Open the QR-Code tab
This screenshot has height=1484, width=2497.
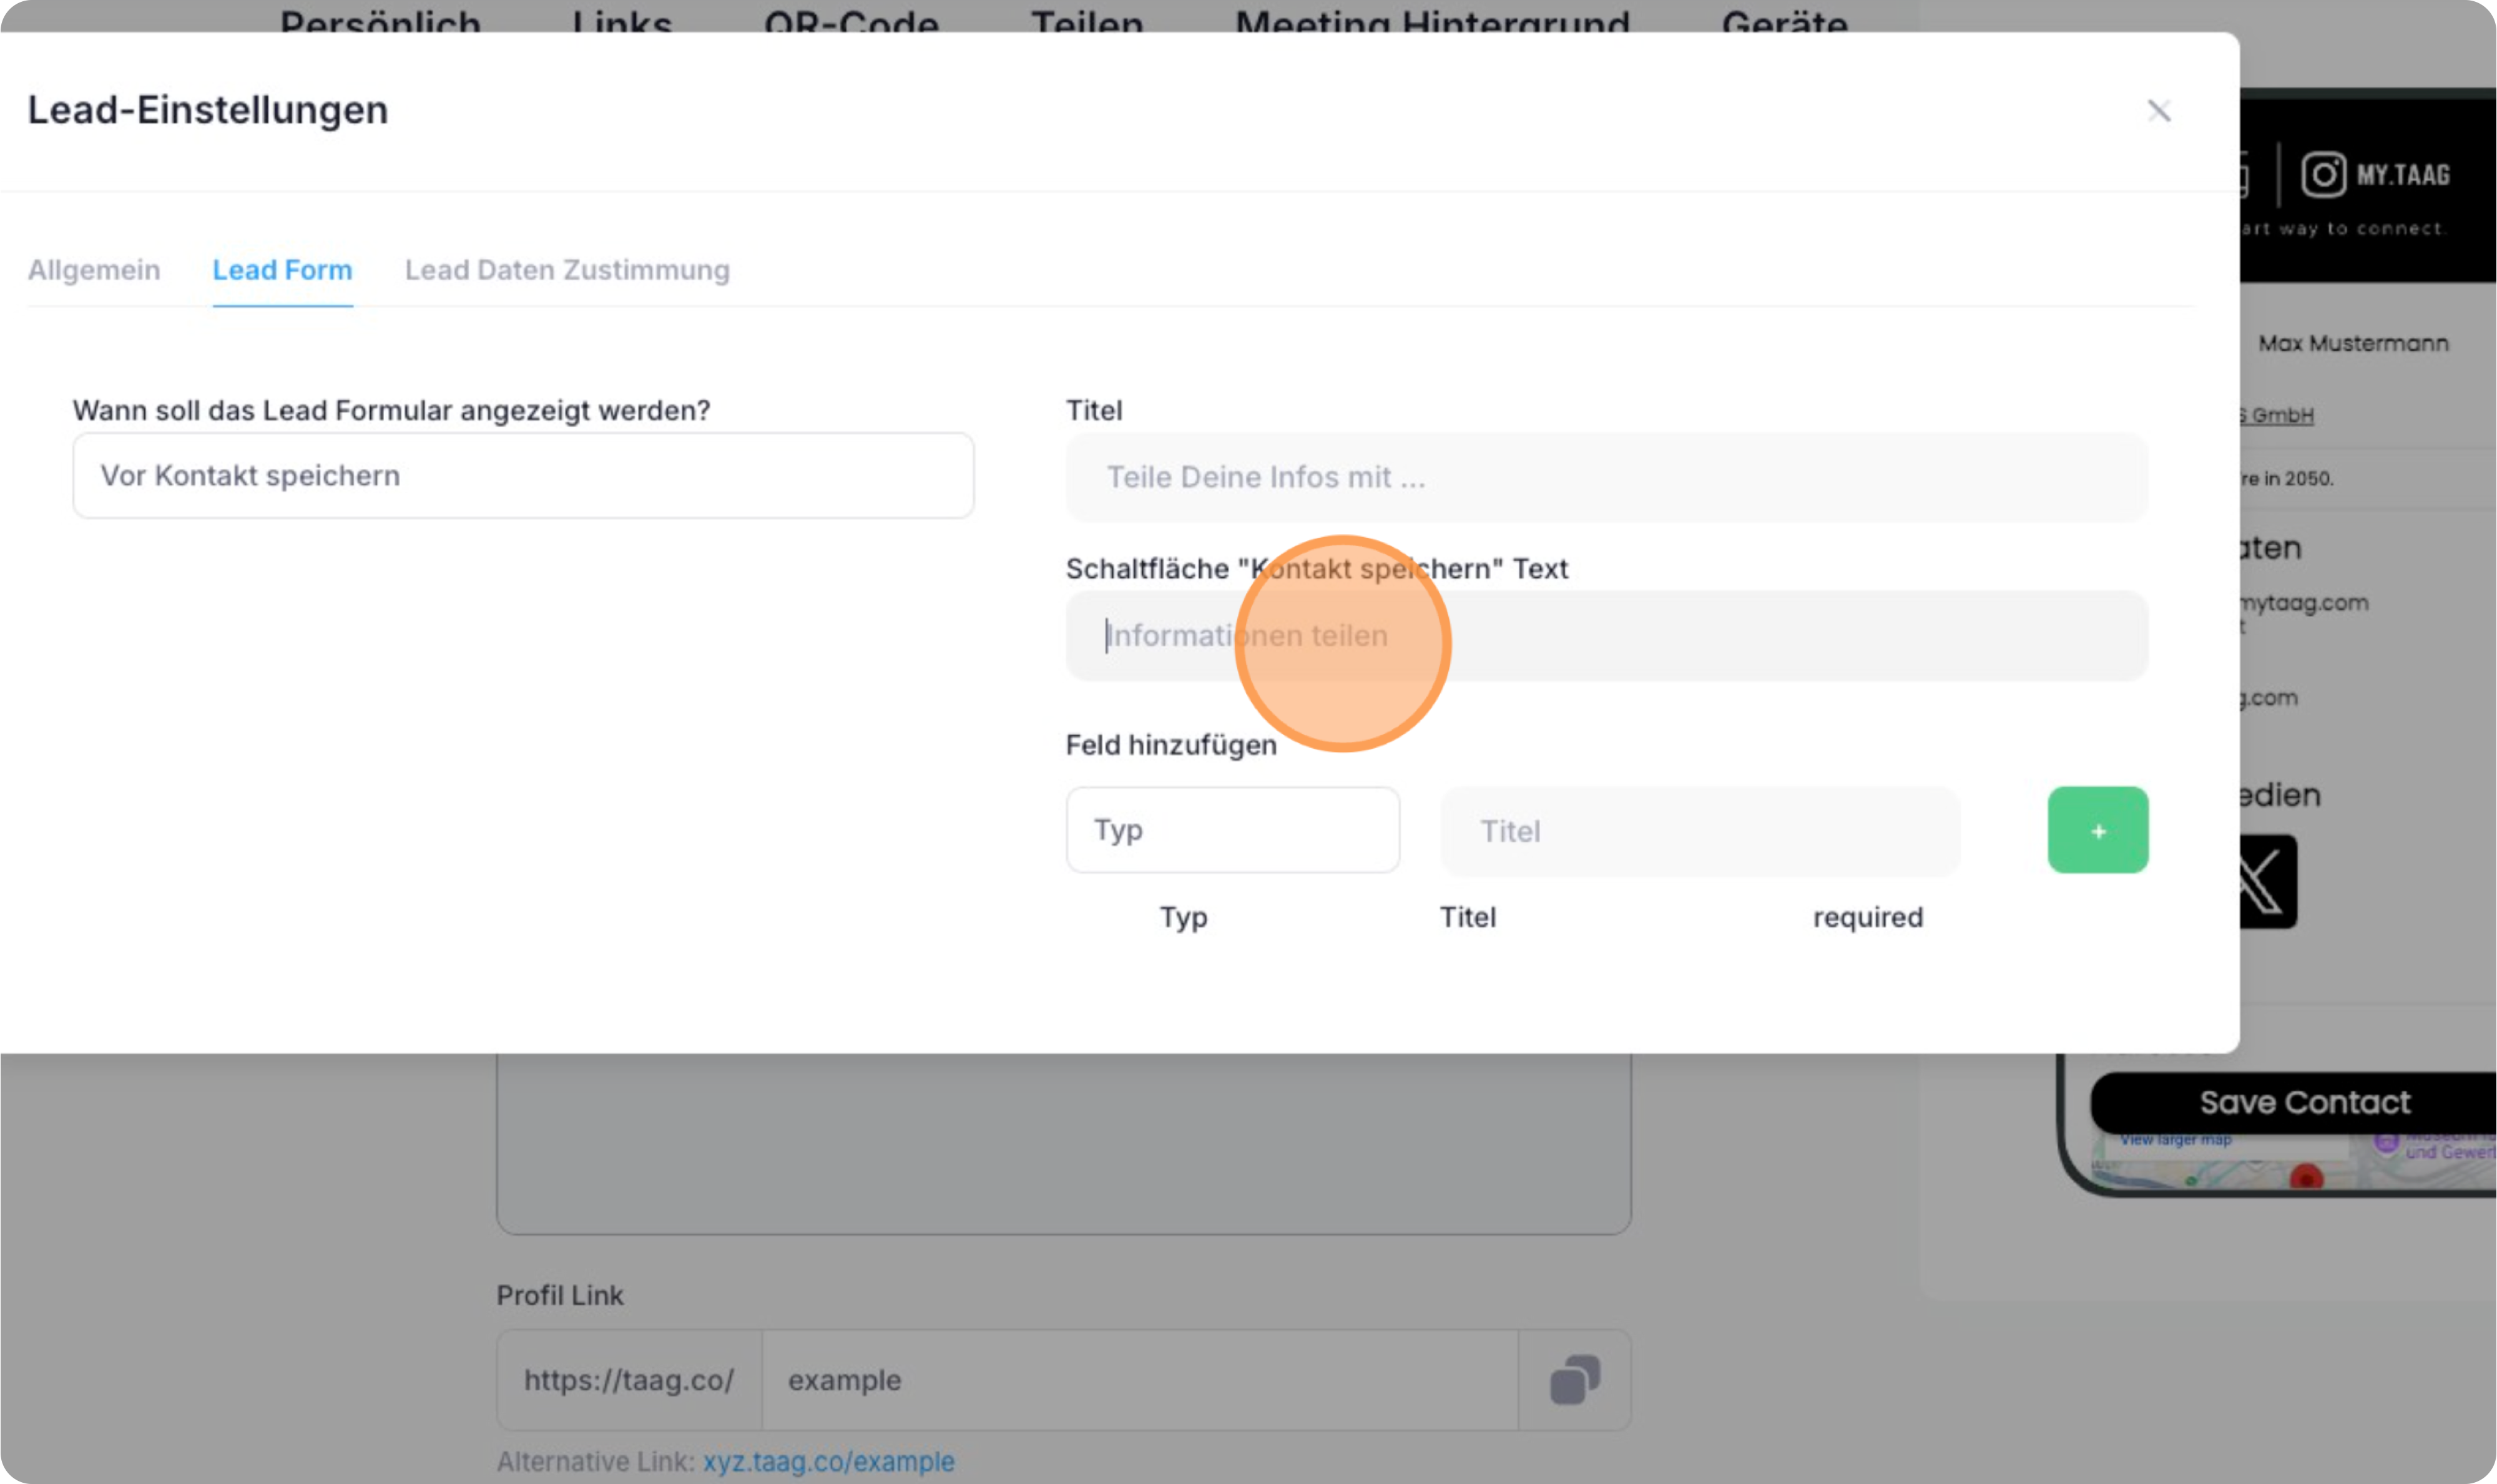(x=851, y=20)
